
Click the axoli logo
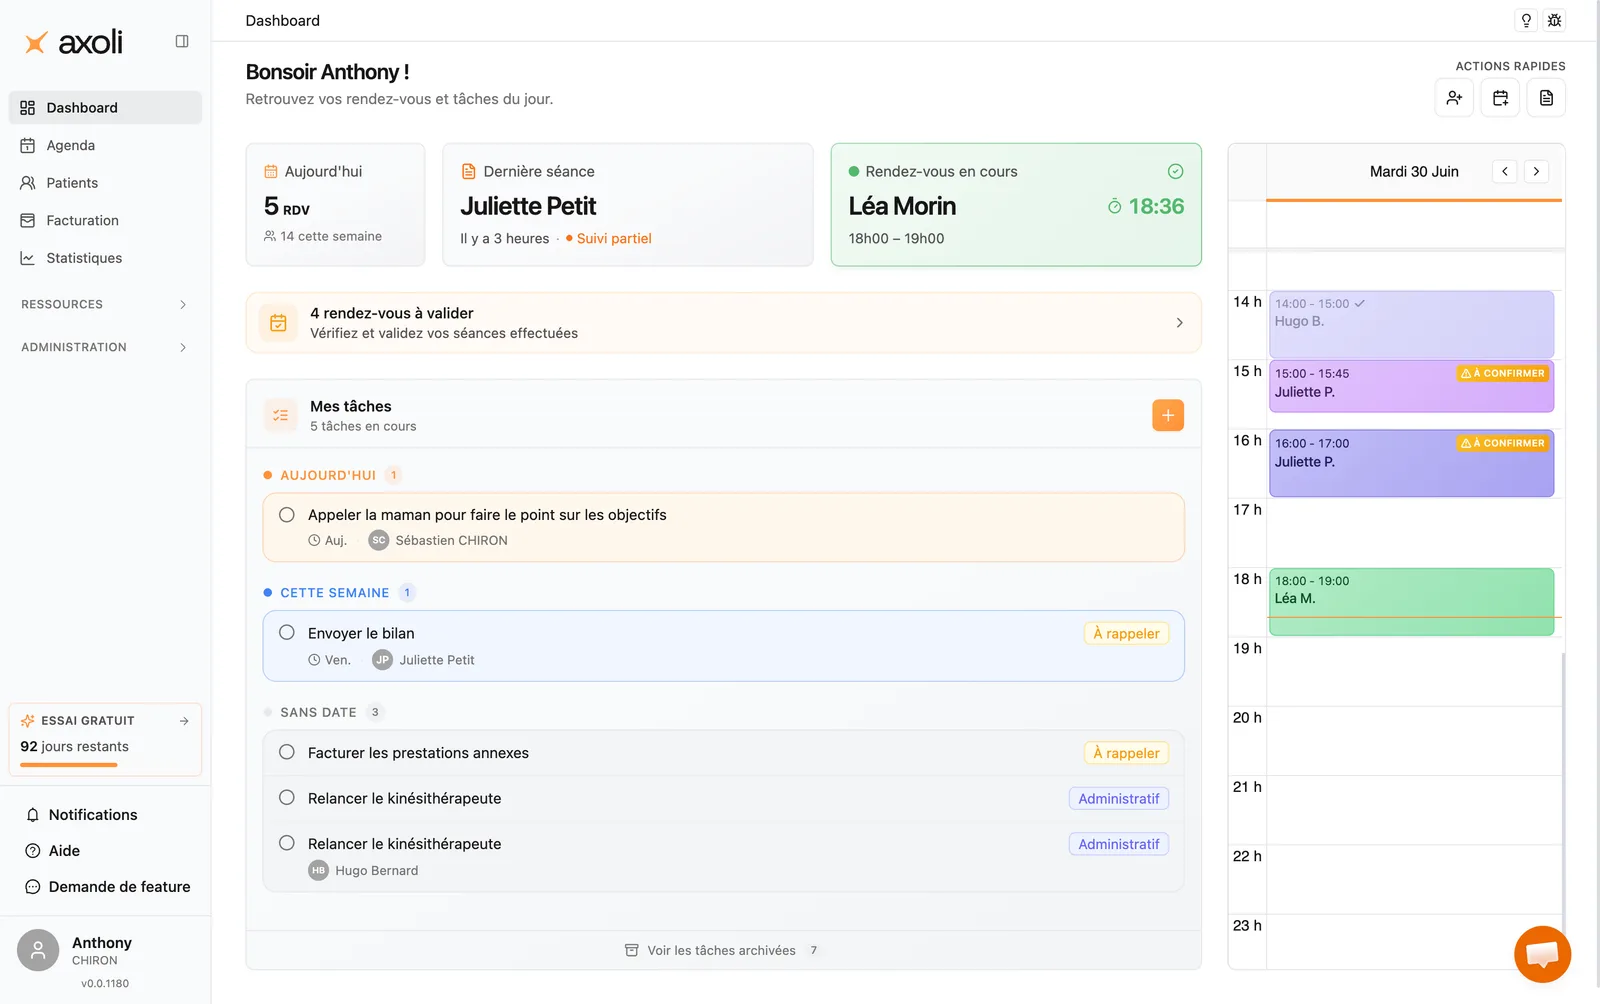click(74, 42)
